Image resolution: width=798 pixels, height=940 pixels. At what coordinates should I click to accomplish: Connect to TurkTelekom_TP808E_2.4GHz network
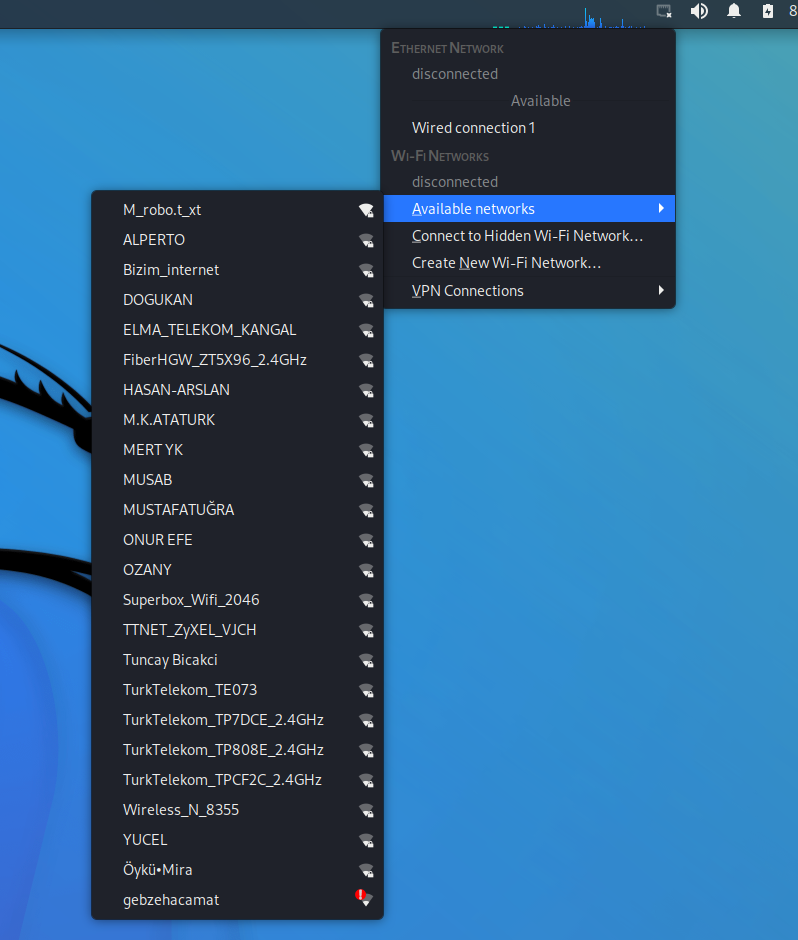pos(237,749)
